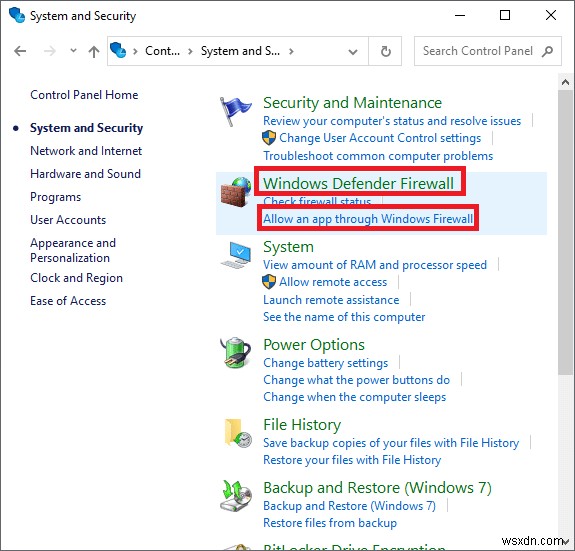Click Change what the power buttons do
This screenshot has height=551, width=575.
[356, 380]
